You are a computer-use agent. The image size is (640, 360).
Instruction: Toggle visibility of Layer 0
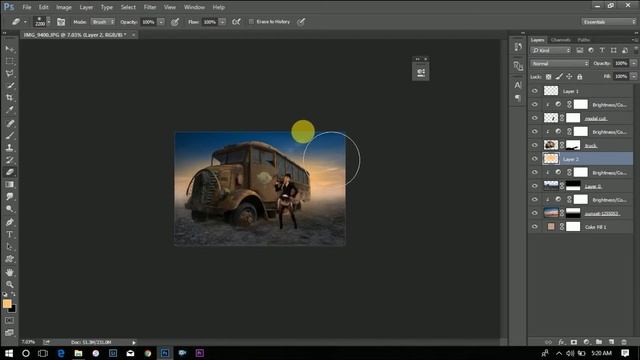pos(535,186)
